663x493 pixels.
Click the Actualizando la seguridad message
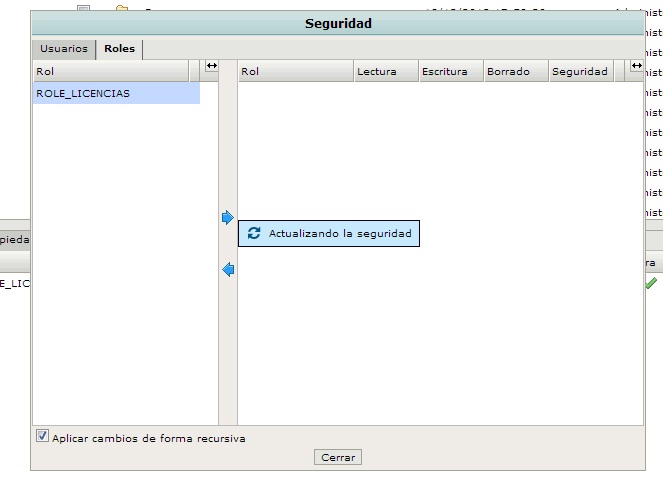point(339,233)
